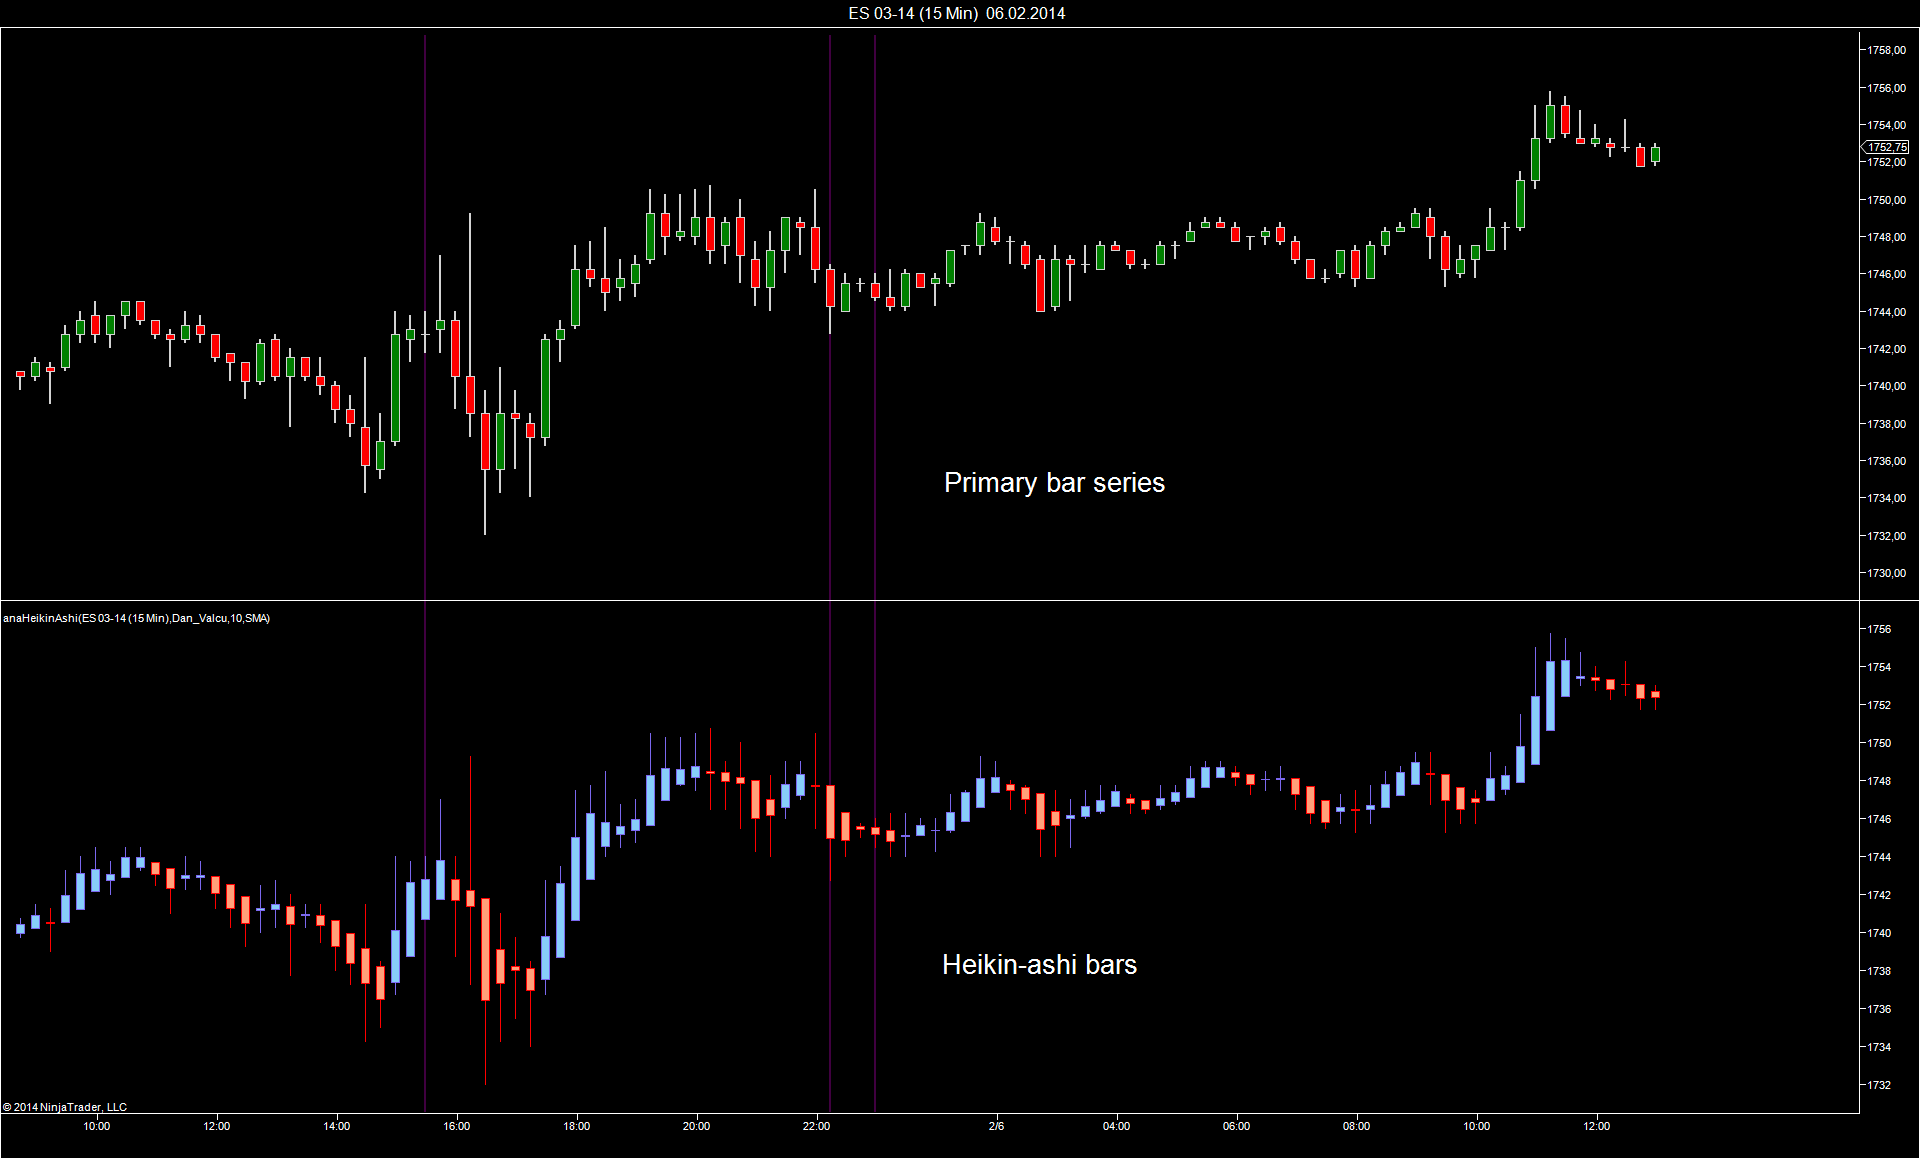Screen dimensions: 1920x1159
Task: Select the "Primary bar series" text annotation
Action: [x=1054, y=483]
